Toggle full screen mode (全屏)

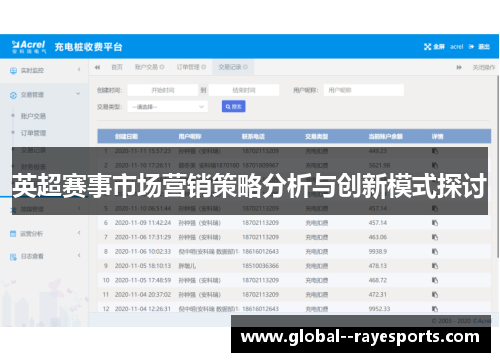pos(434,47)
